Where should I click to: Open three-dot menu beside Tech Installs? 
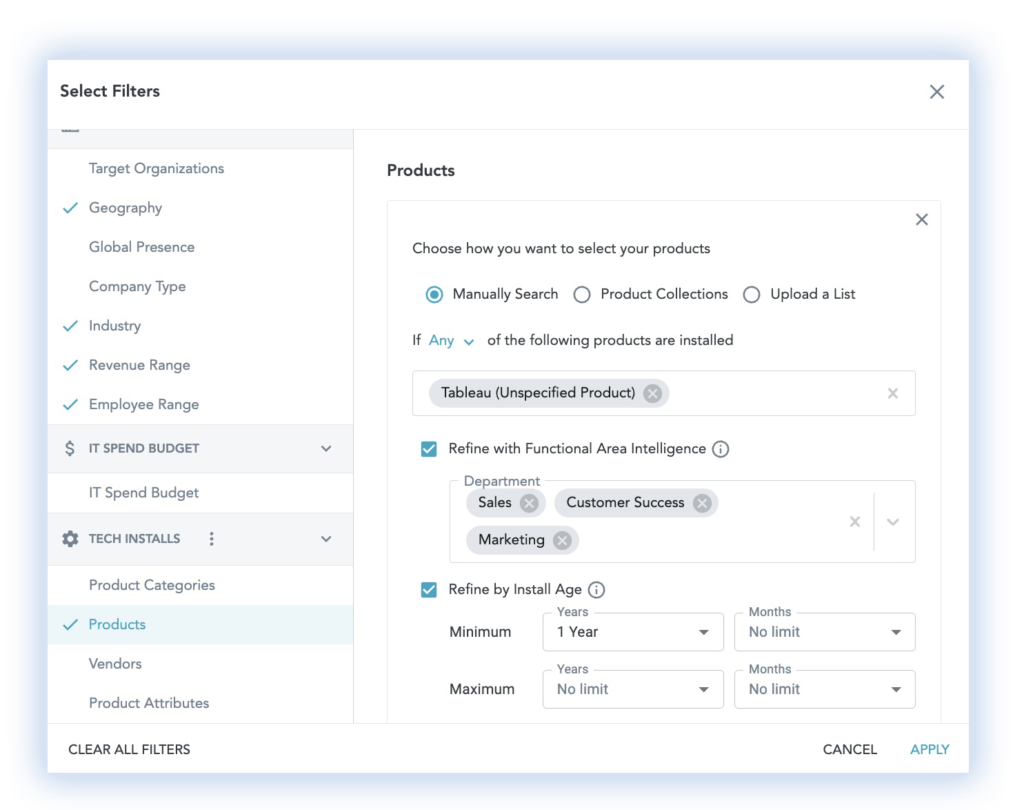tap(211, 539)
